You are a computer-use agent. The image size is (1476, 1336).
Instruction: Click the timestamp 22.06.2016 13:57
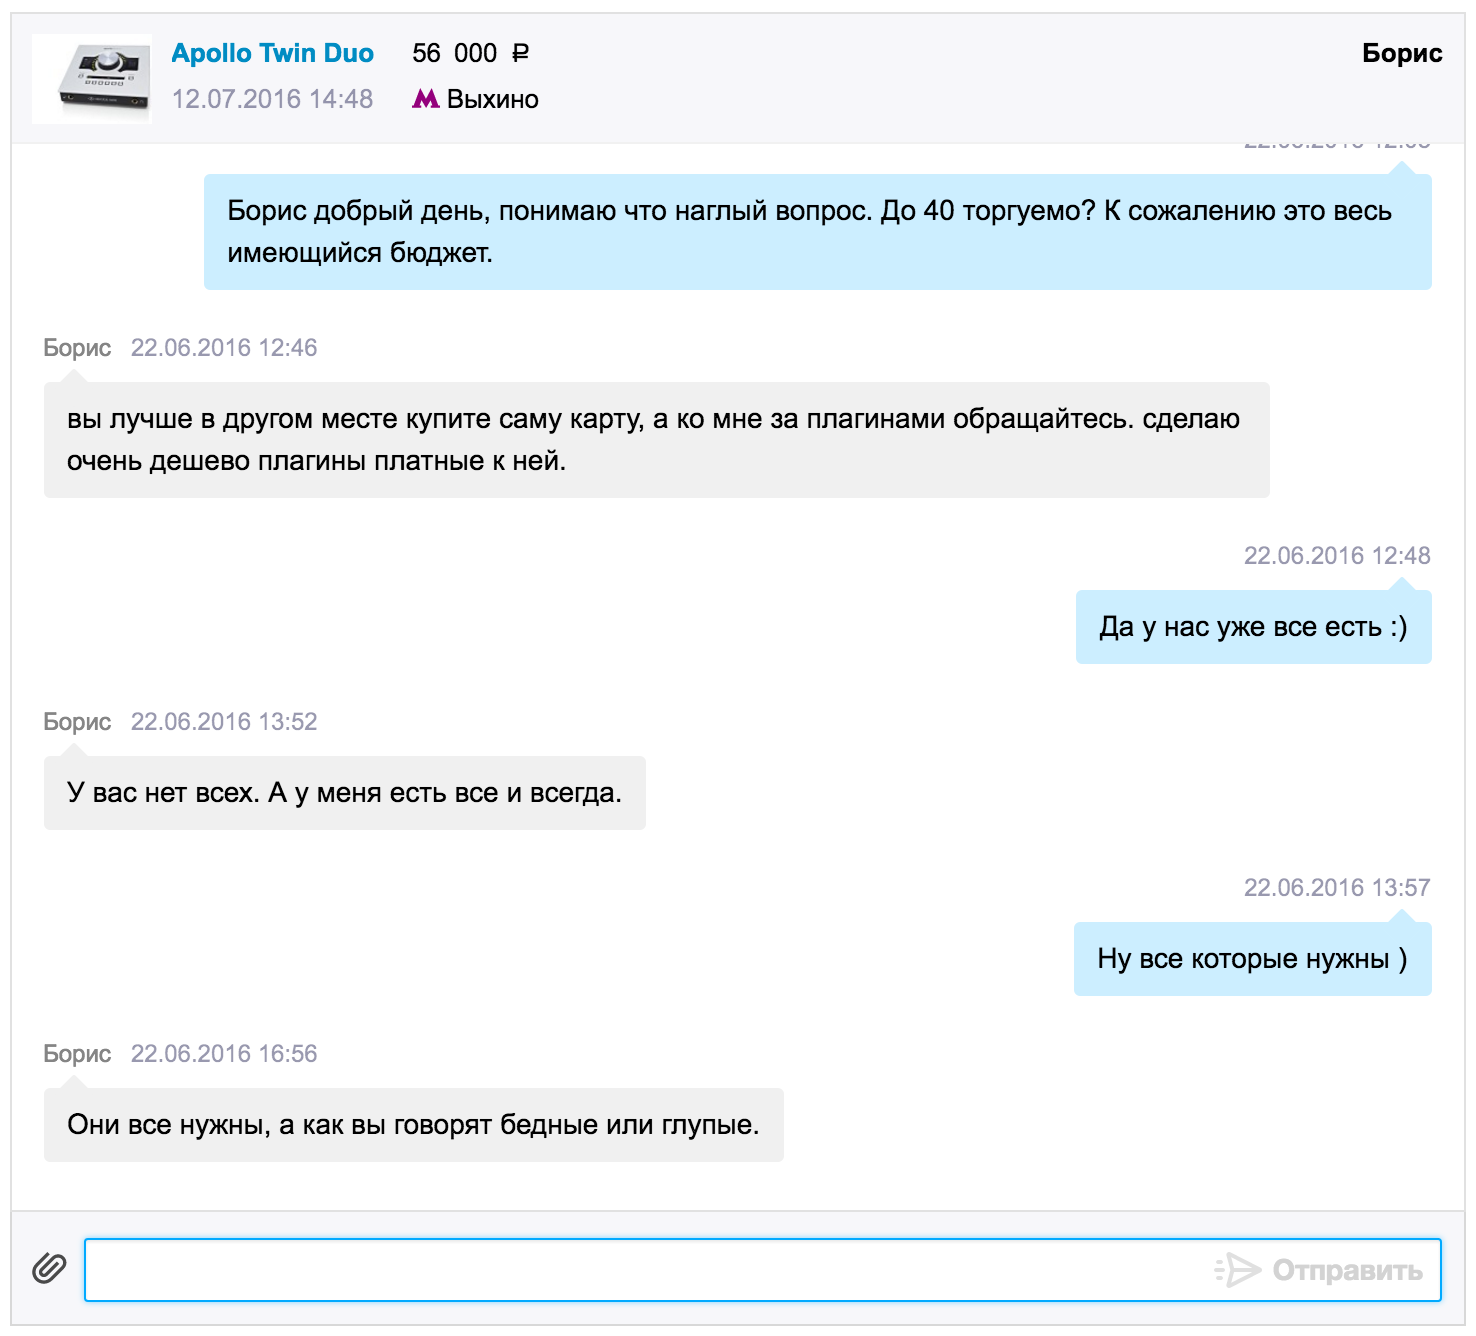coord(1337,888)
